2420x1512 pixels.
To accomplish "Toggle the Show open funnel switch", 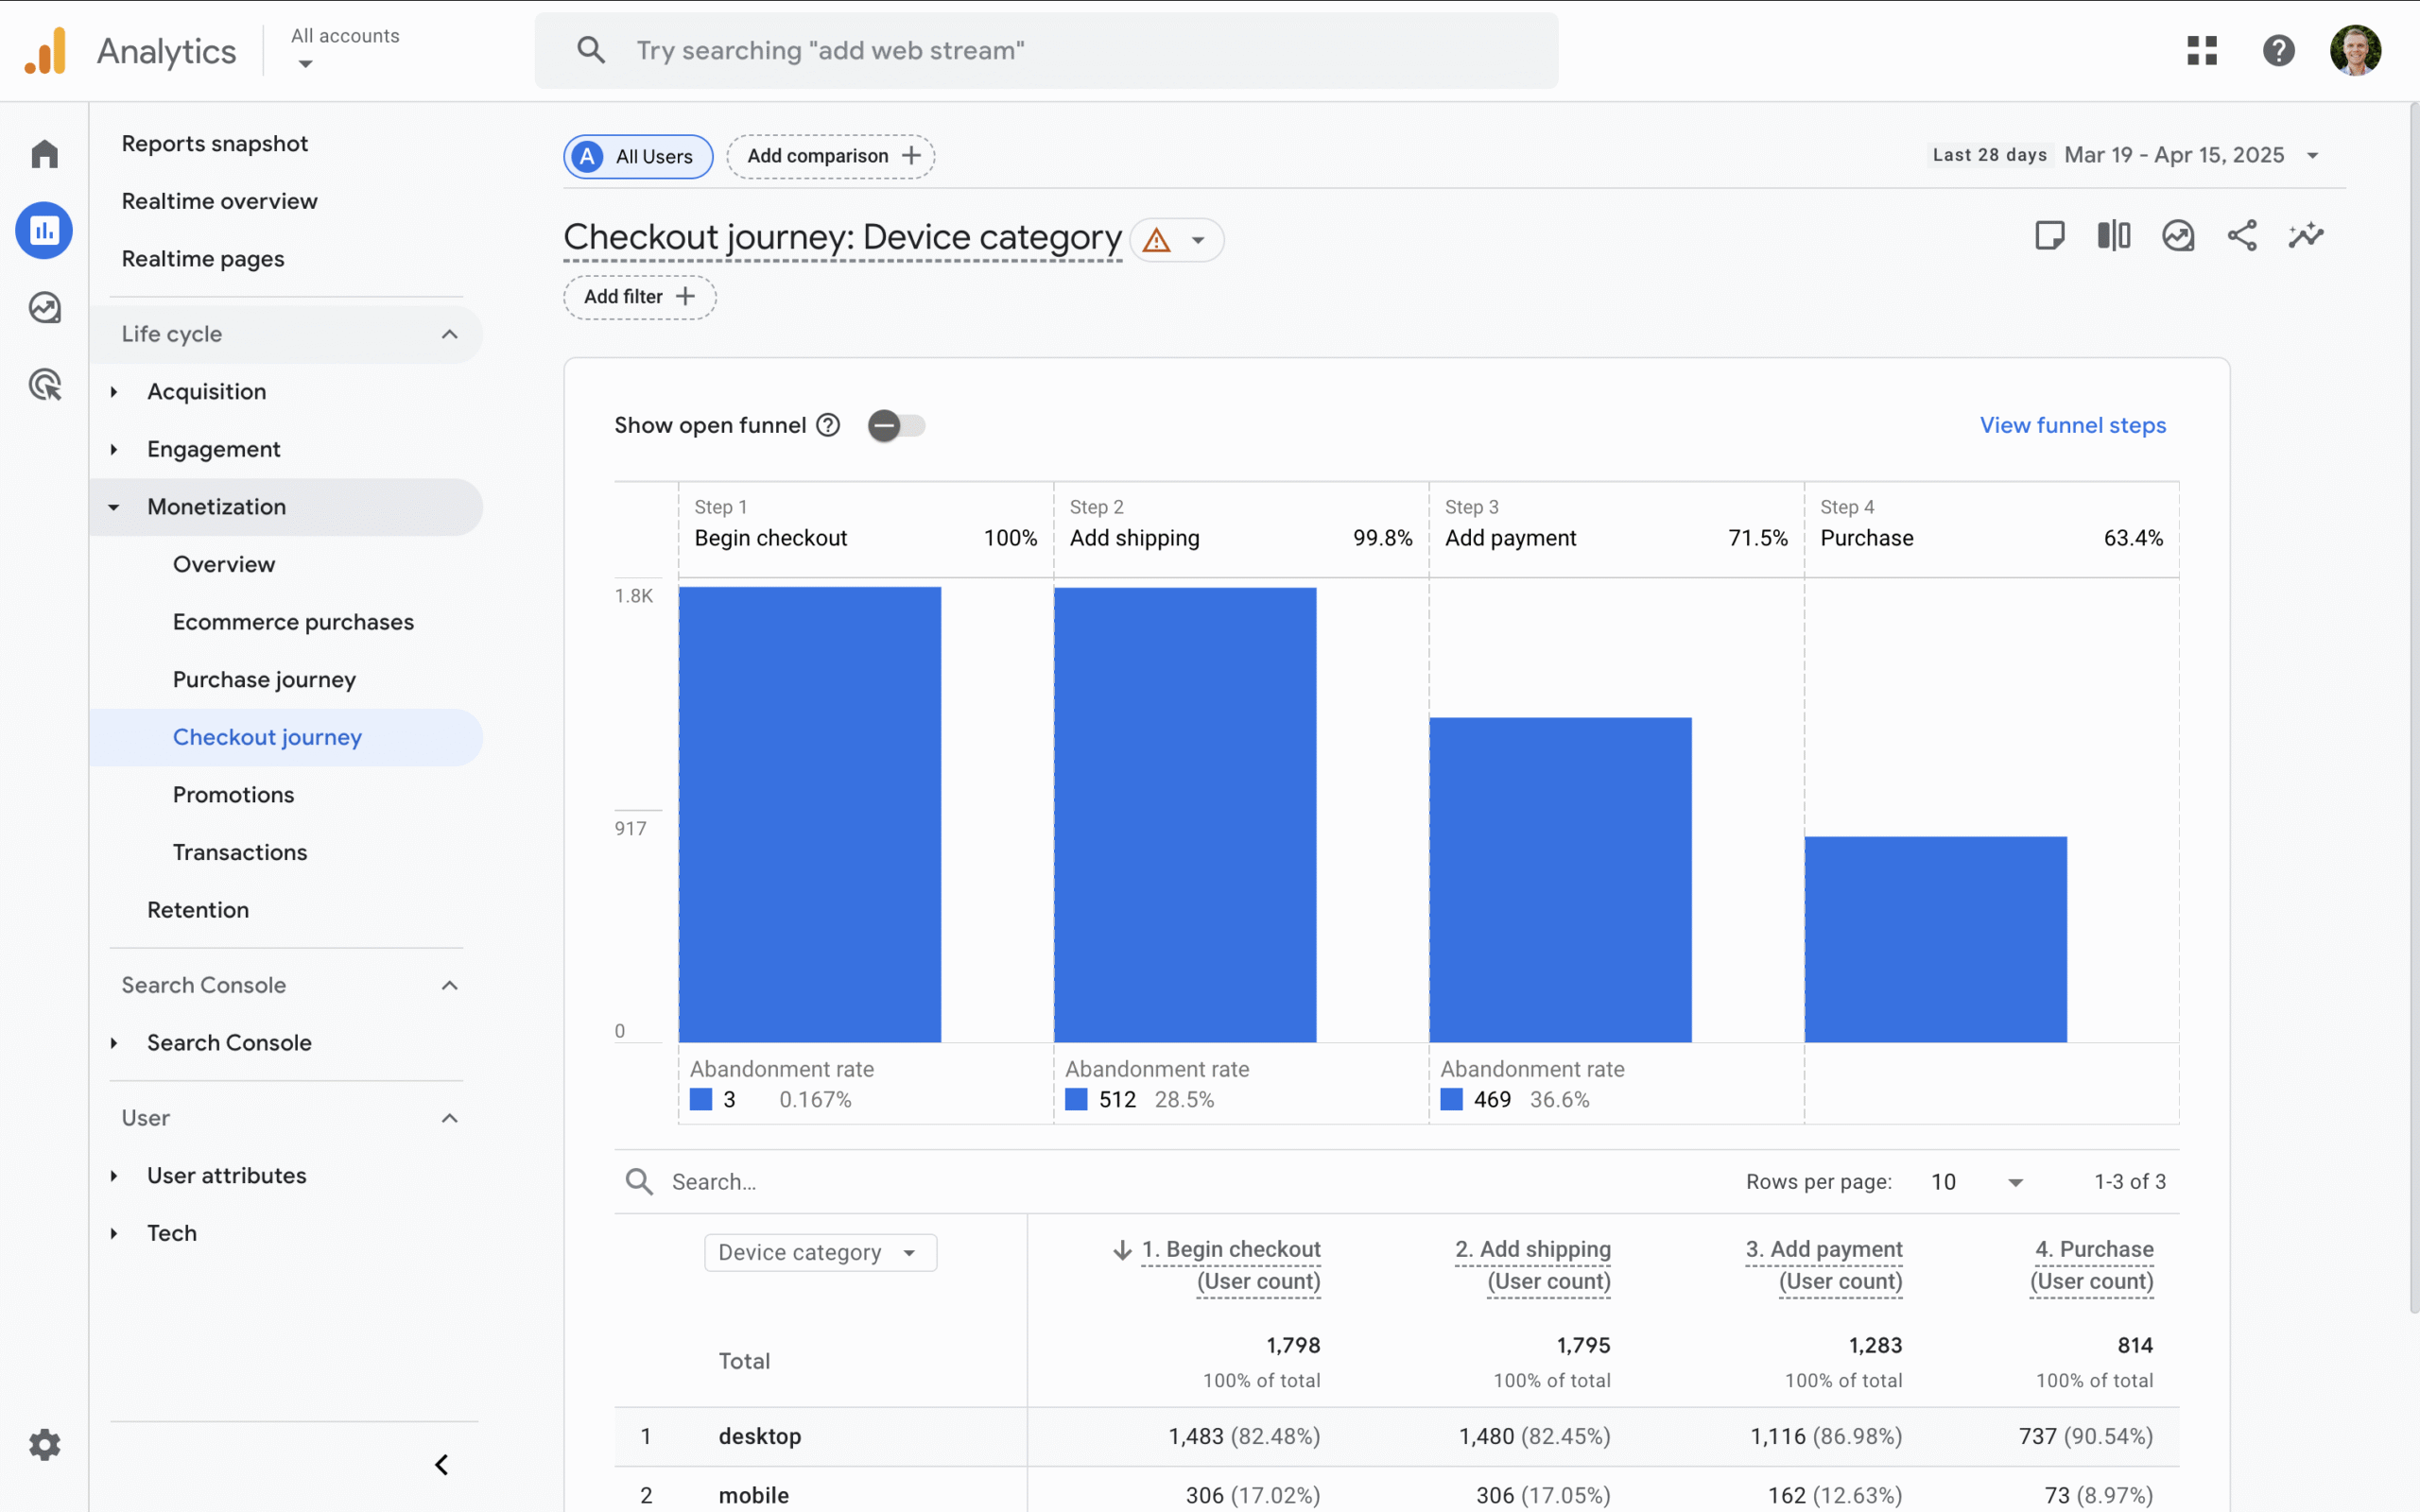I will [x=895, y=426].
